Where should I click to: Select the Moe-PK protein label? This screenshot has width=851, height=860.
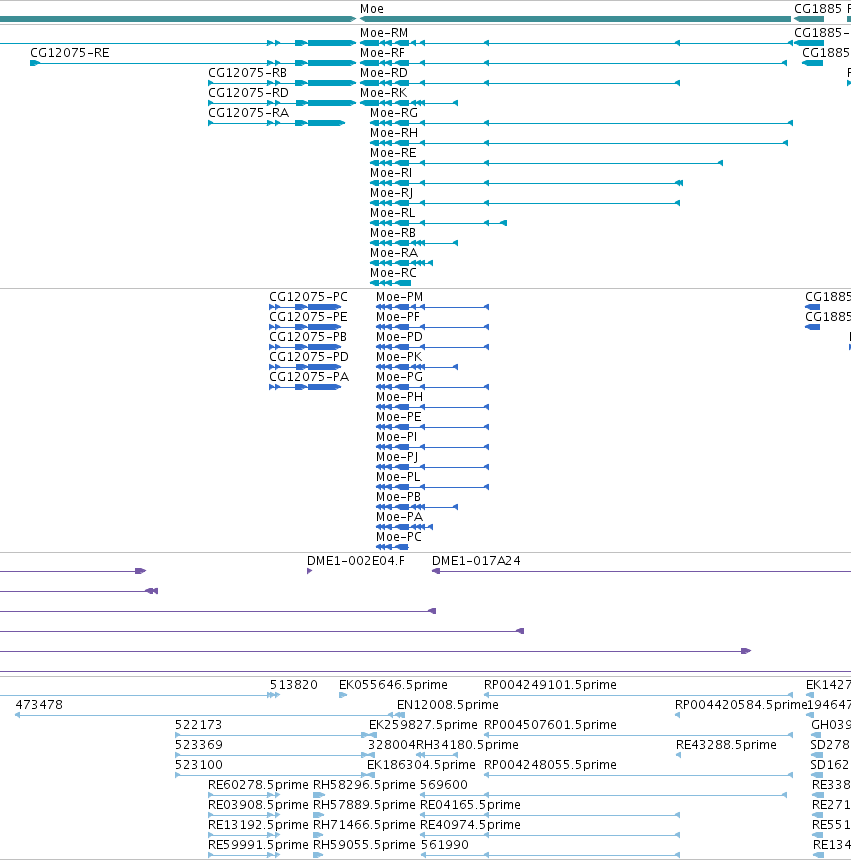point(399,357)
